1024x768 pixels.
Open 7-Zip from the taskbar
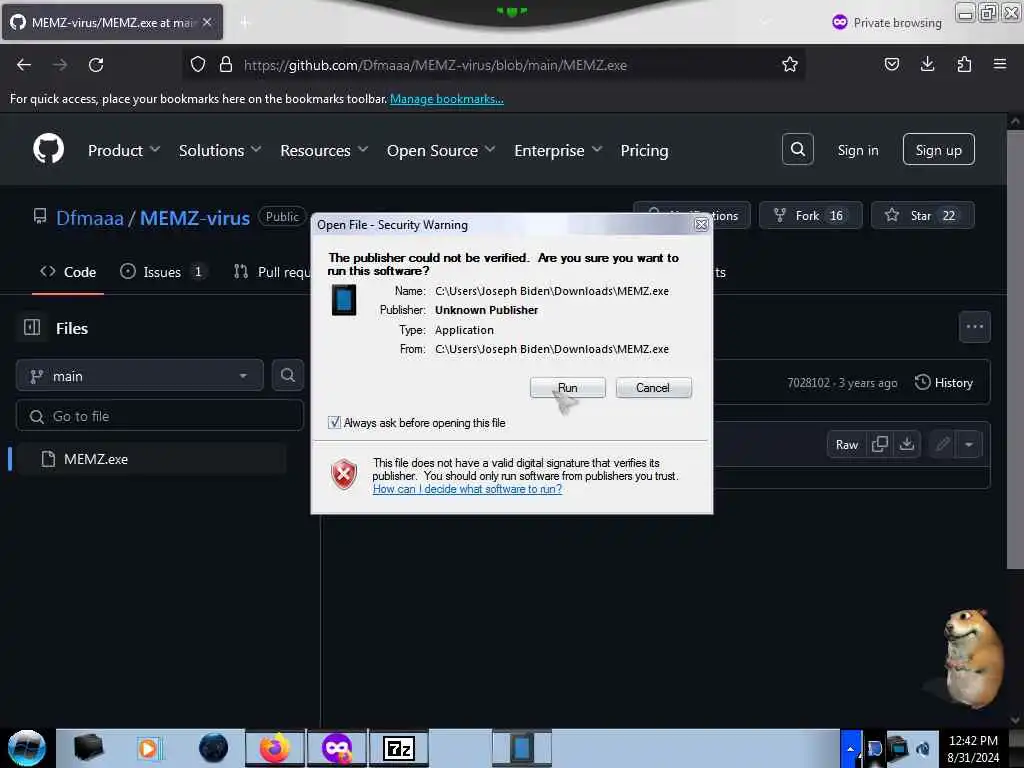pyautogui.click(x=398, y=748)
